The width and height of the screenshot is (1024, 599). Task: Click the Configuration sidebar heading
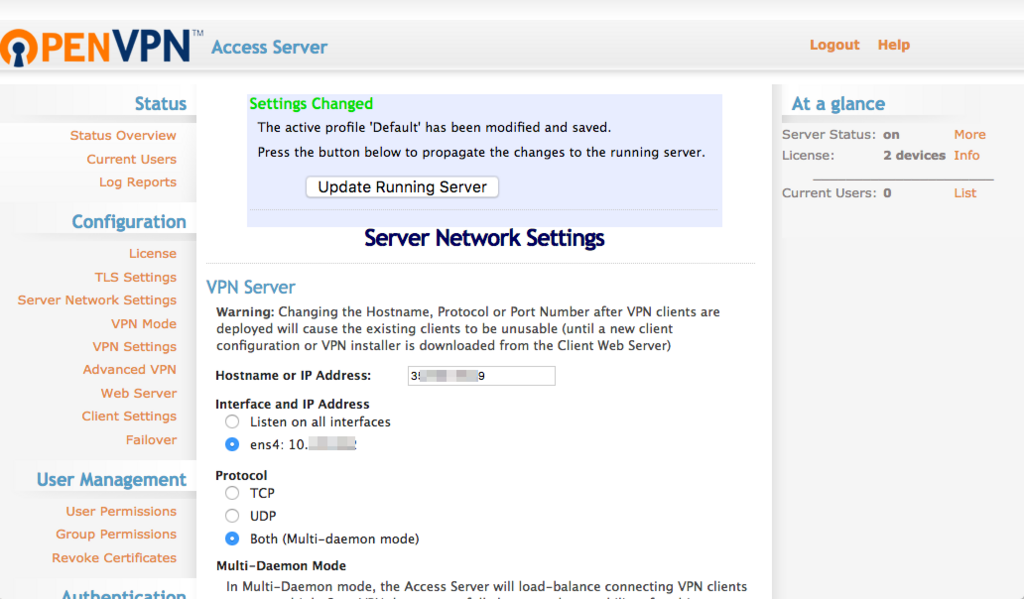(x=129, y=222)
